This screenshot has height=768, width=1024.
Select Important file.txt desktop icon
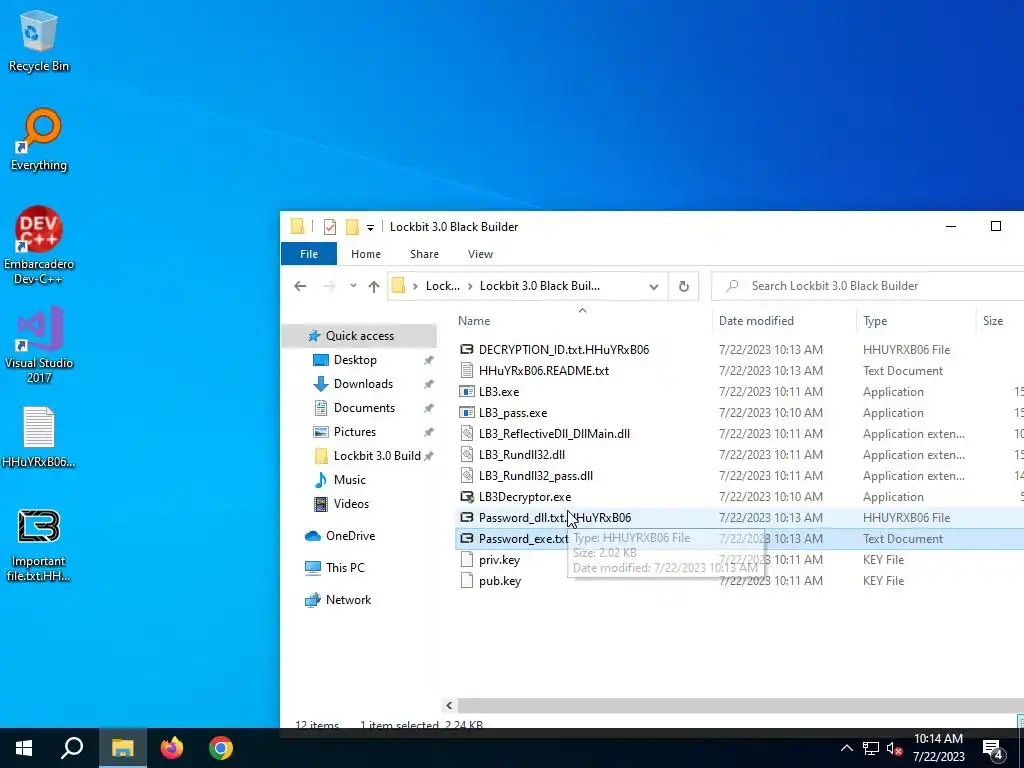click(39, 545)
